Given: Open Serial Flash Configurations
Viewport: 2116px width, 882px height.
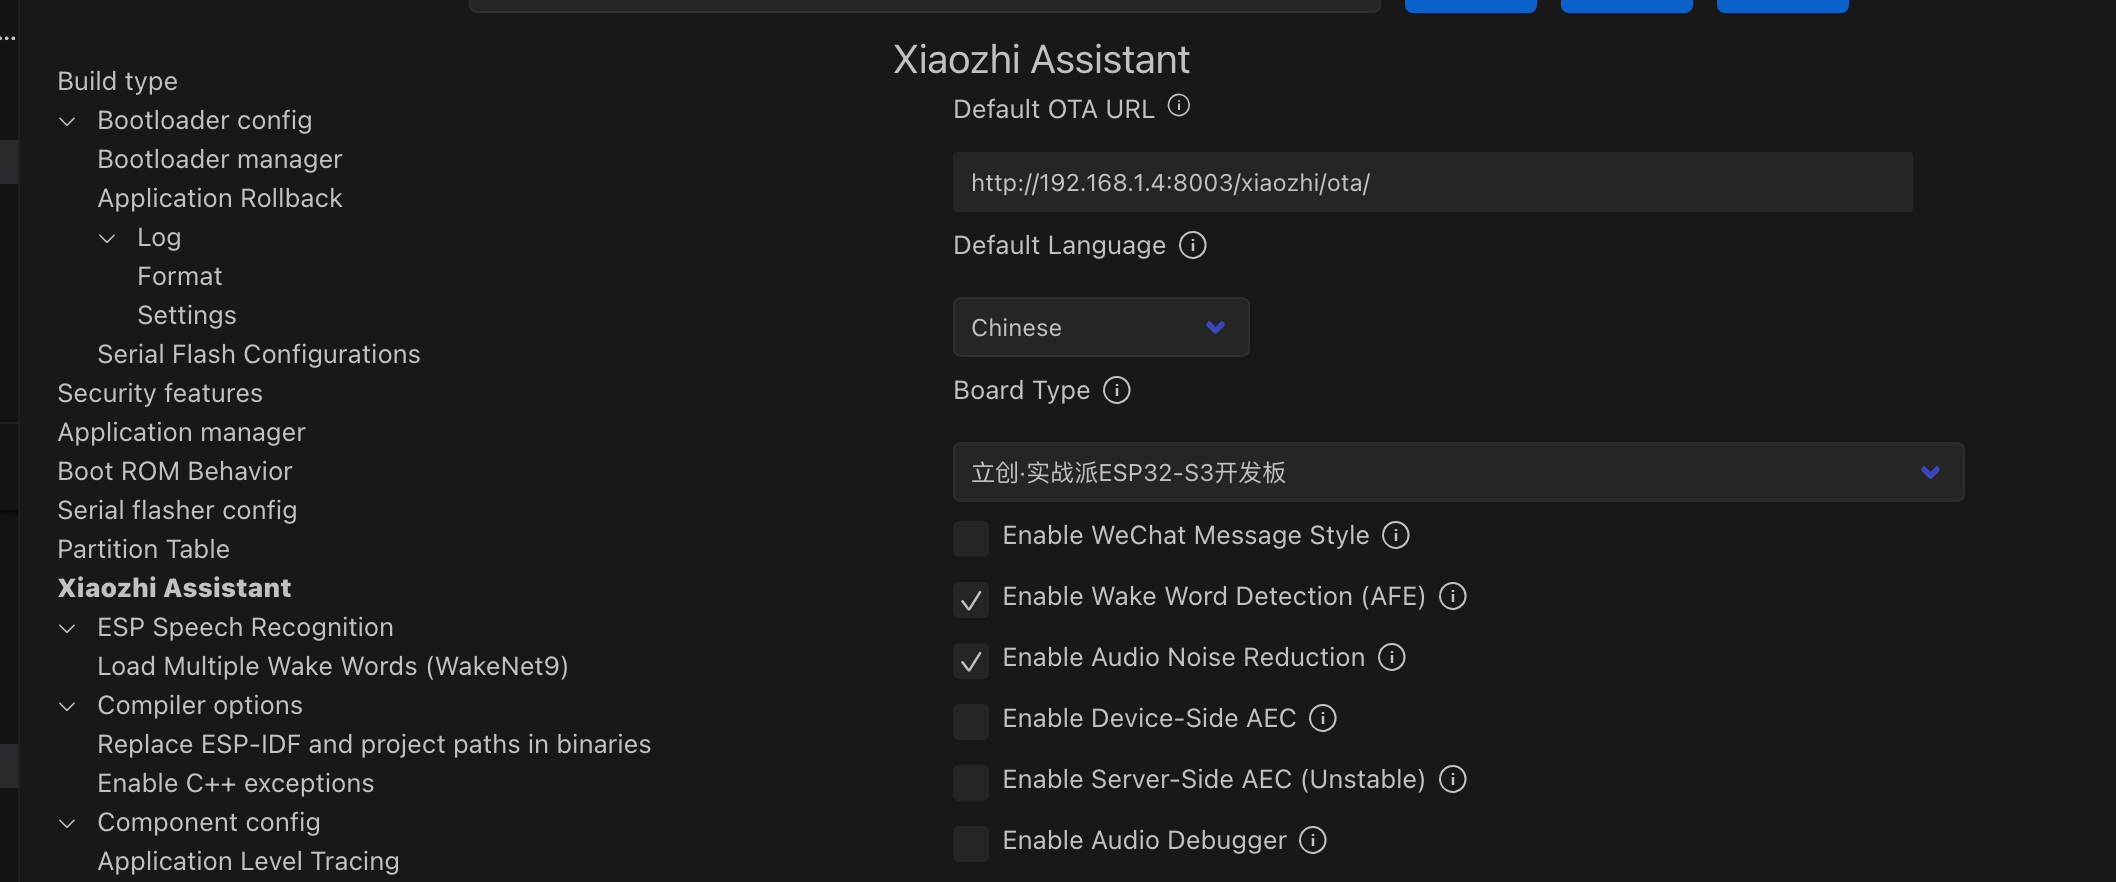Looking at the screenshot, I should 259,354.
